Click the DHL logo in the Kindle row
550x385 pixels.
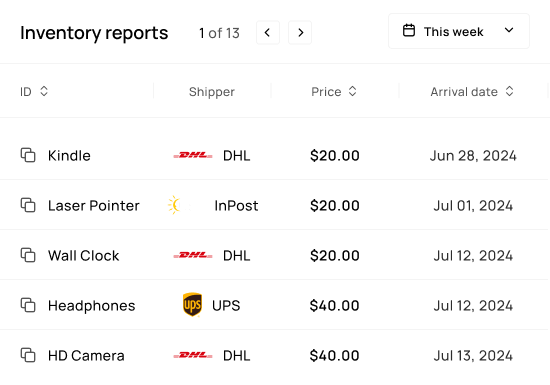(x=193, y=155)
